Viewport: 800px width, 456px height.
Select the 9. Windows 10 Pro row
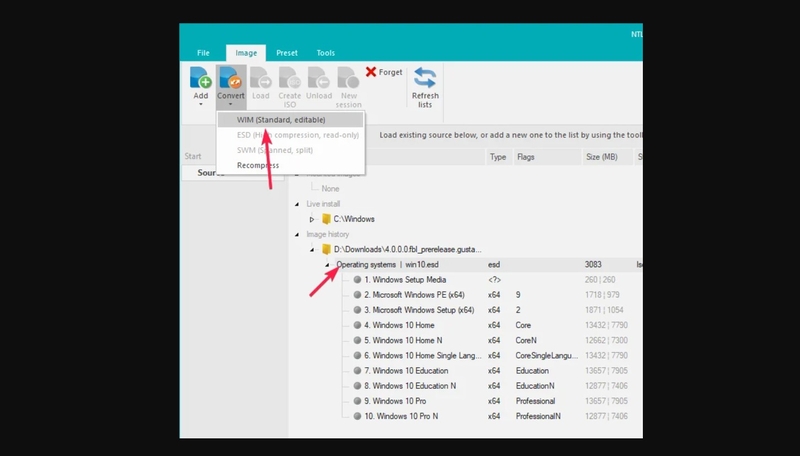tap(395, 401)
